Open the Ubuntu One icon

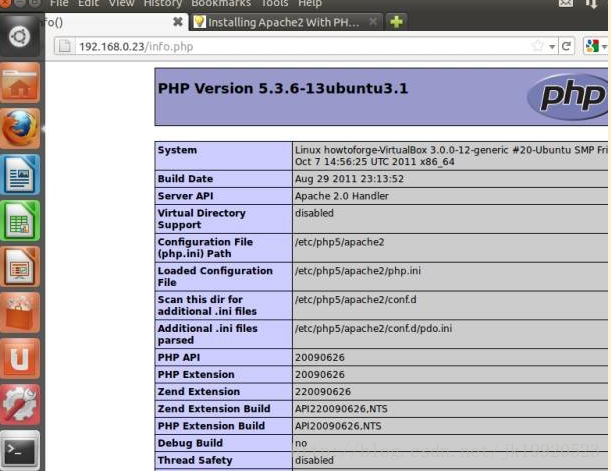click(20, 358)
